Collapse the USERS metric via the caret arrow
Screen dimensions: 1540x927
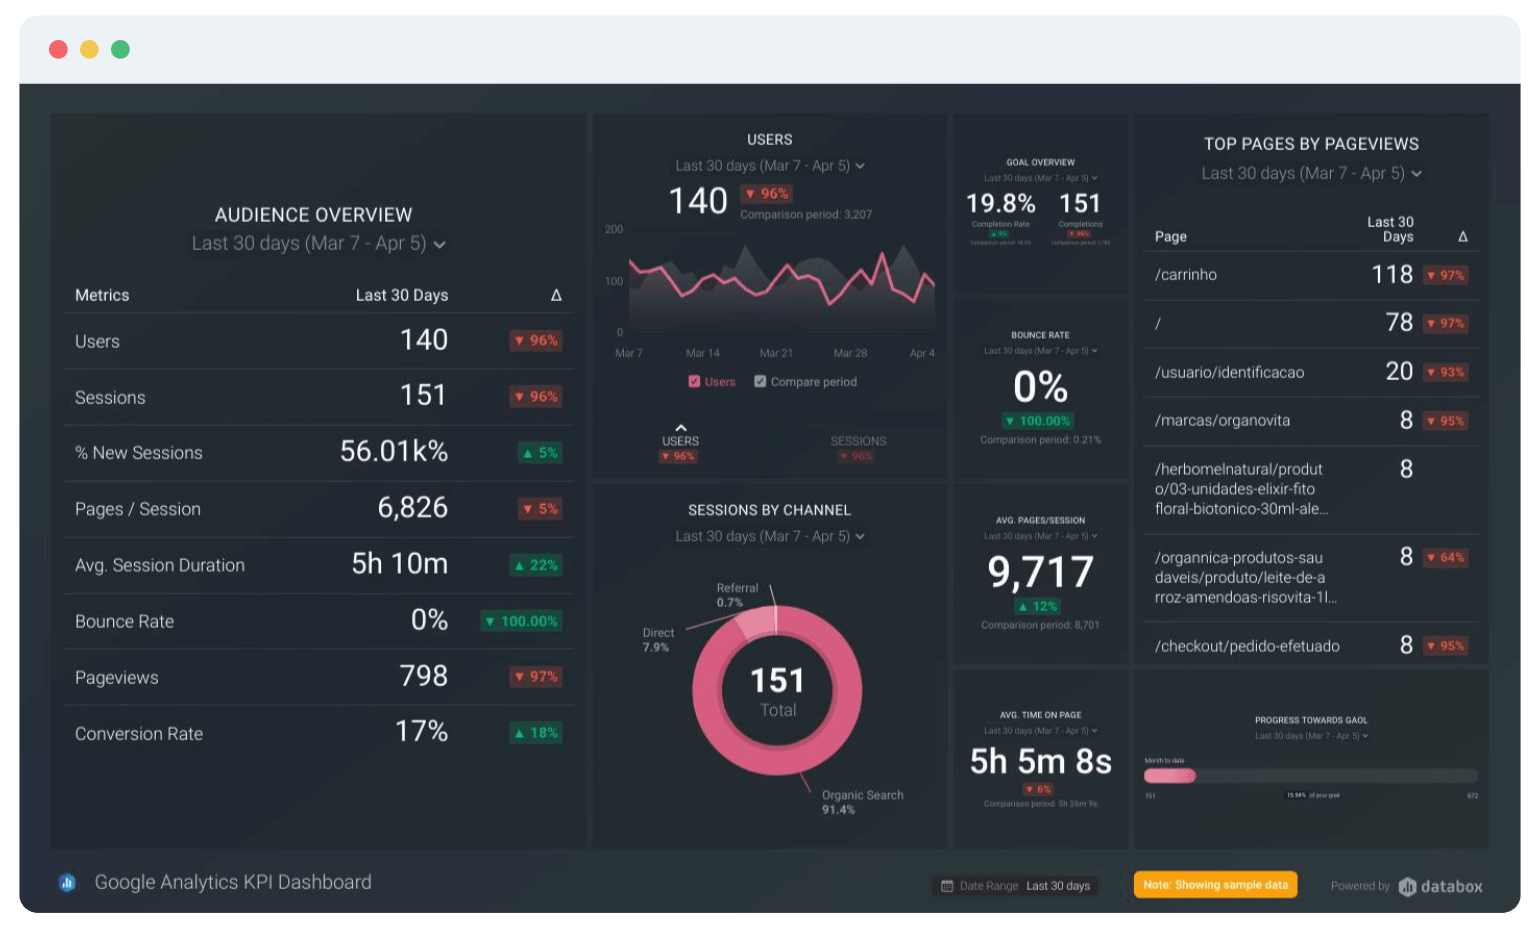[681, 425]
